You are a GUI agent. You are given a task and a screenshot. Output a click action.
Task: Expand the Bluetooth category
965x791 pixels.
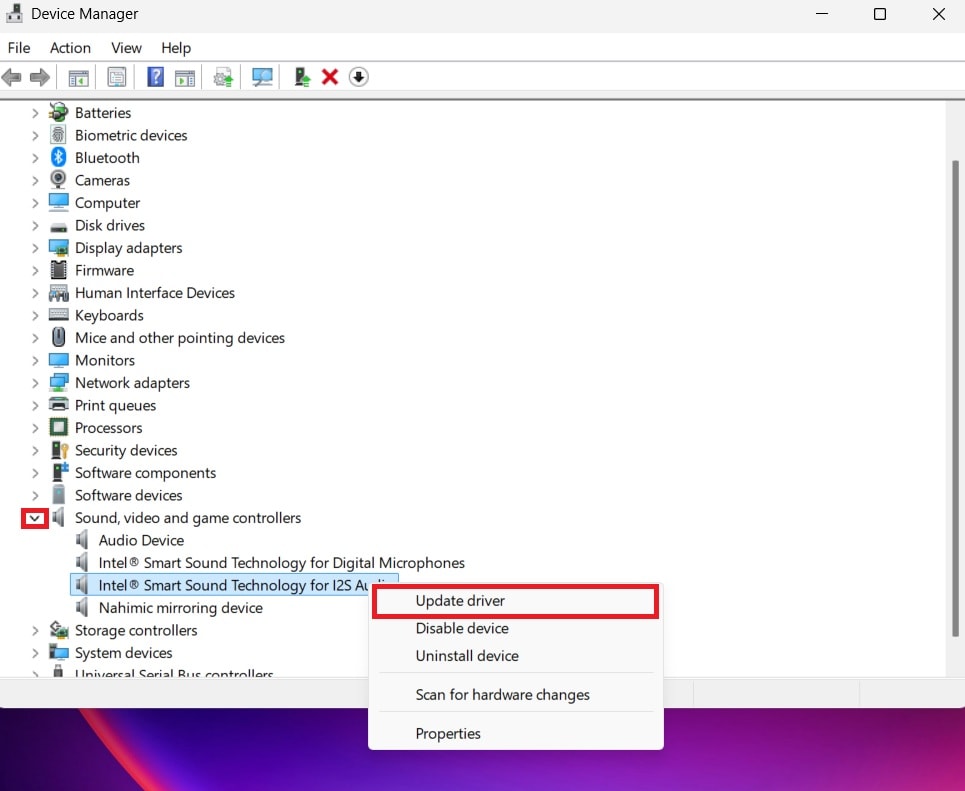point(35,158)
